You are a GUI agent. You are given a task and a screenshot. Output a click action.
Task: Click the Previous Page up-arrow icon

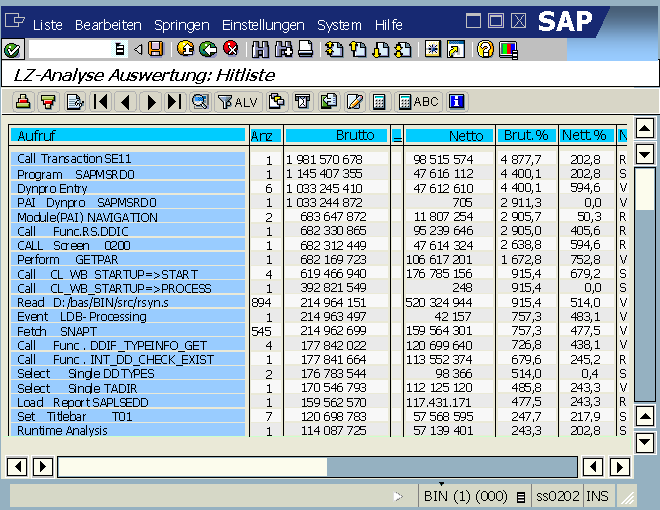click(358, 49)
